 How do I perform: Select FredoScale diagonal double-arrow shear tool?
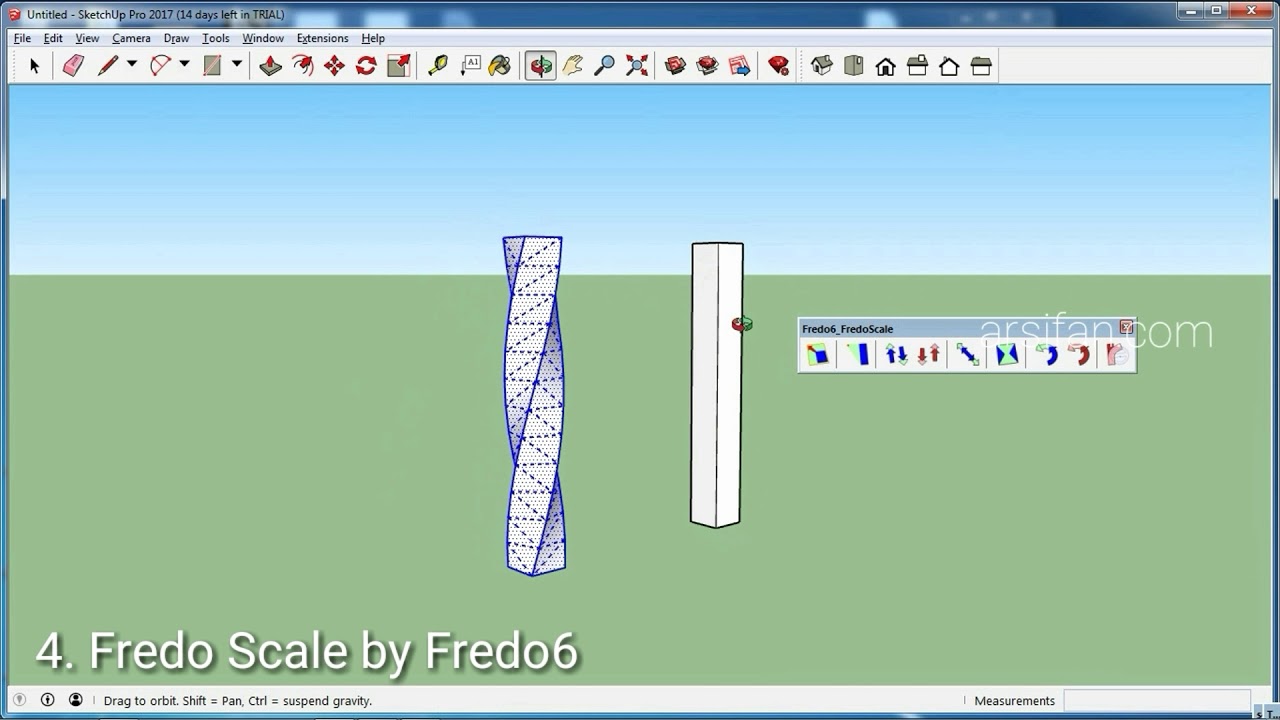pyautogui.click(x=968, y=354)
